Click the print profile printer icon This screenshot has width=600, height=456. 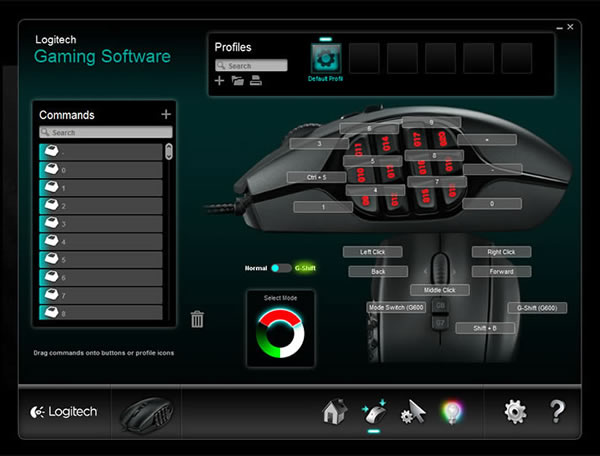[x=256, y=81]
